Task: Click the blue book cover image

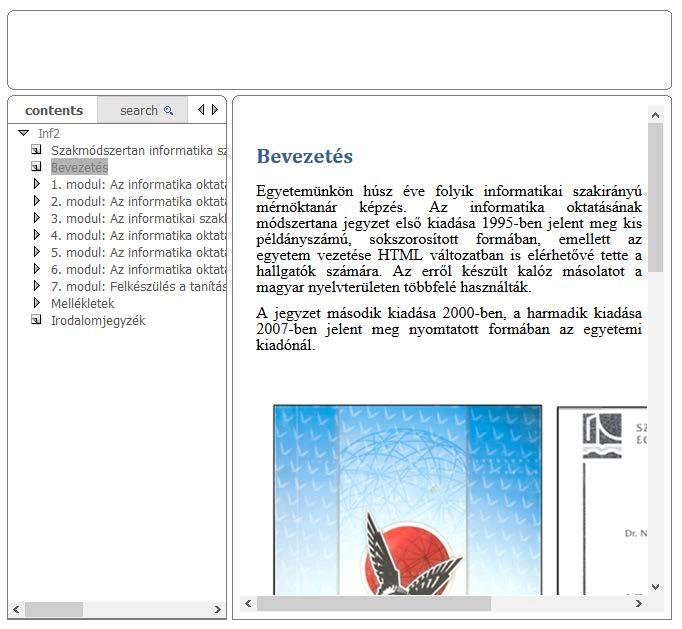Action: point(408,500)
